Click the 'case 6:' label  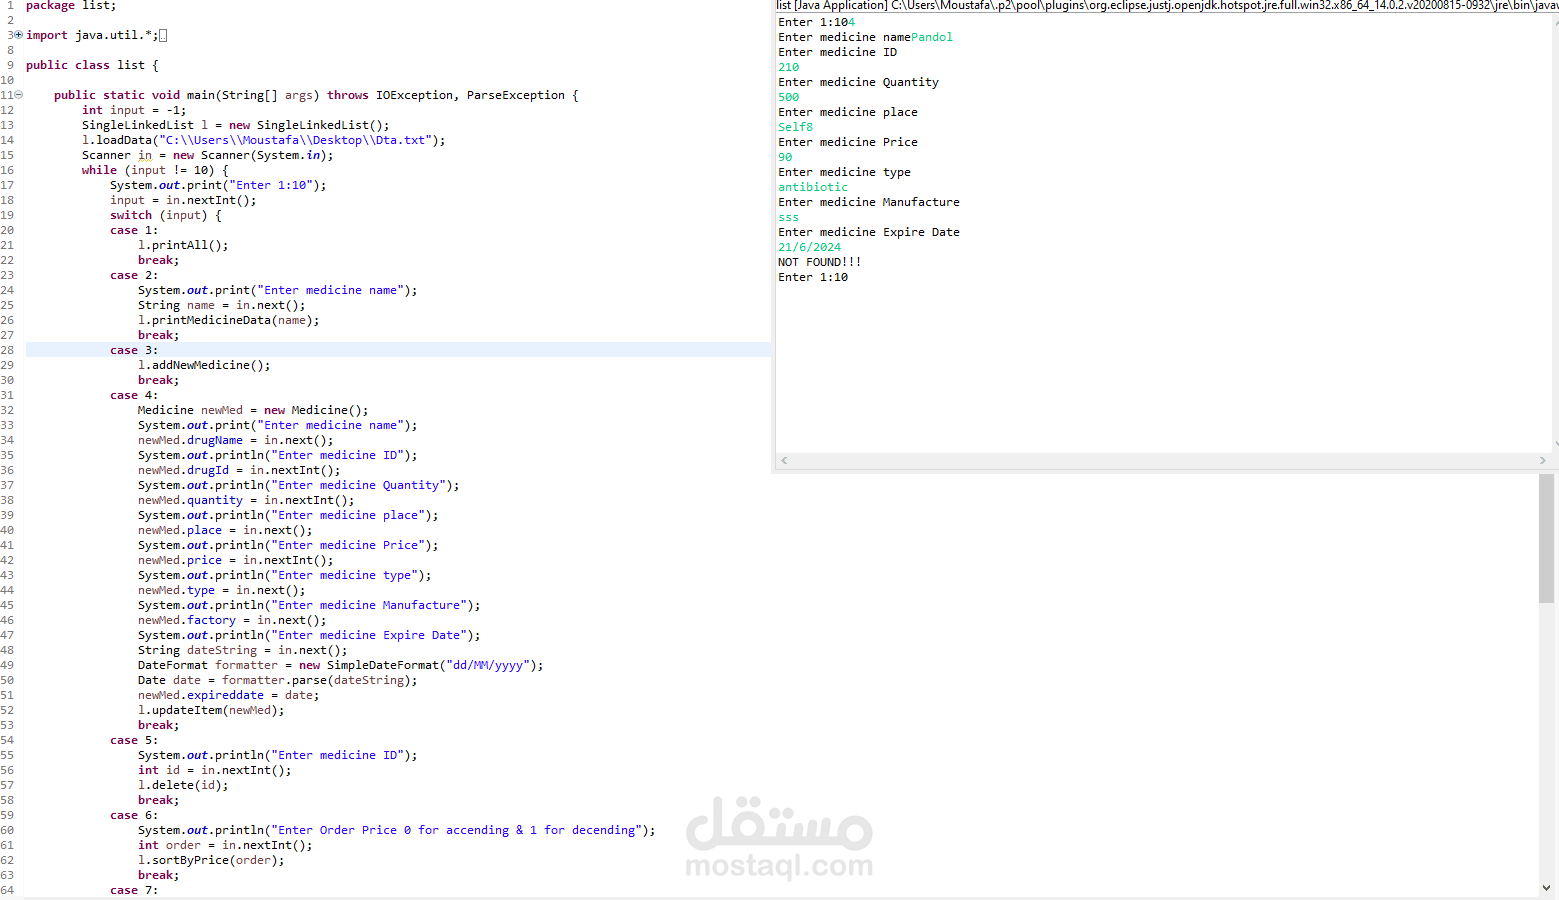pyautogui.click(x=134, y=815)
